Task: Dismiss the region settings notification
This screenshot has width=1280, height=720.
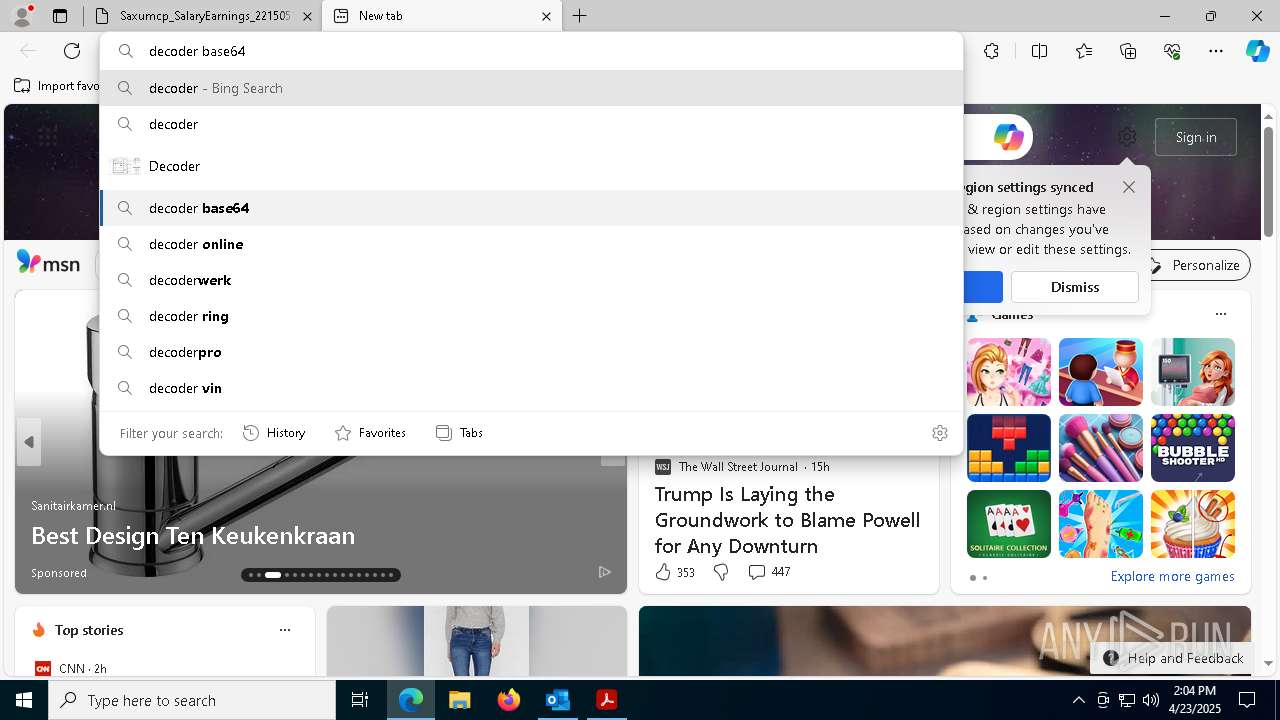Action: [x=1075, y=287]
